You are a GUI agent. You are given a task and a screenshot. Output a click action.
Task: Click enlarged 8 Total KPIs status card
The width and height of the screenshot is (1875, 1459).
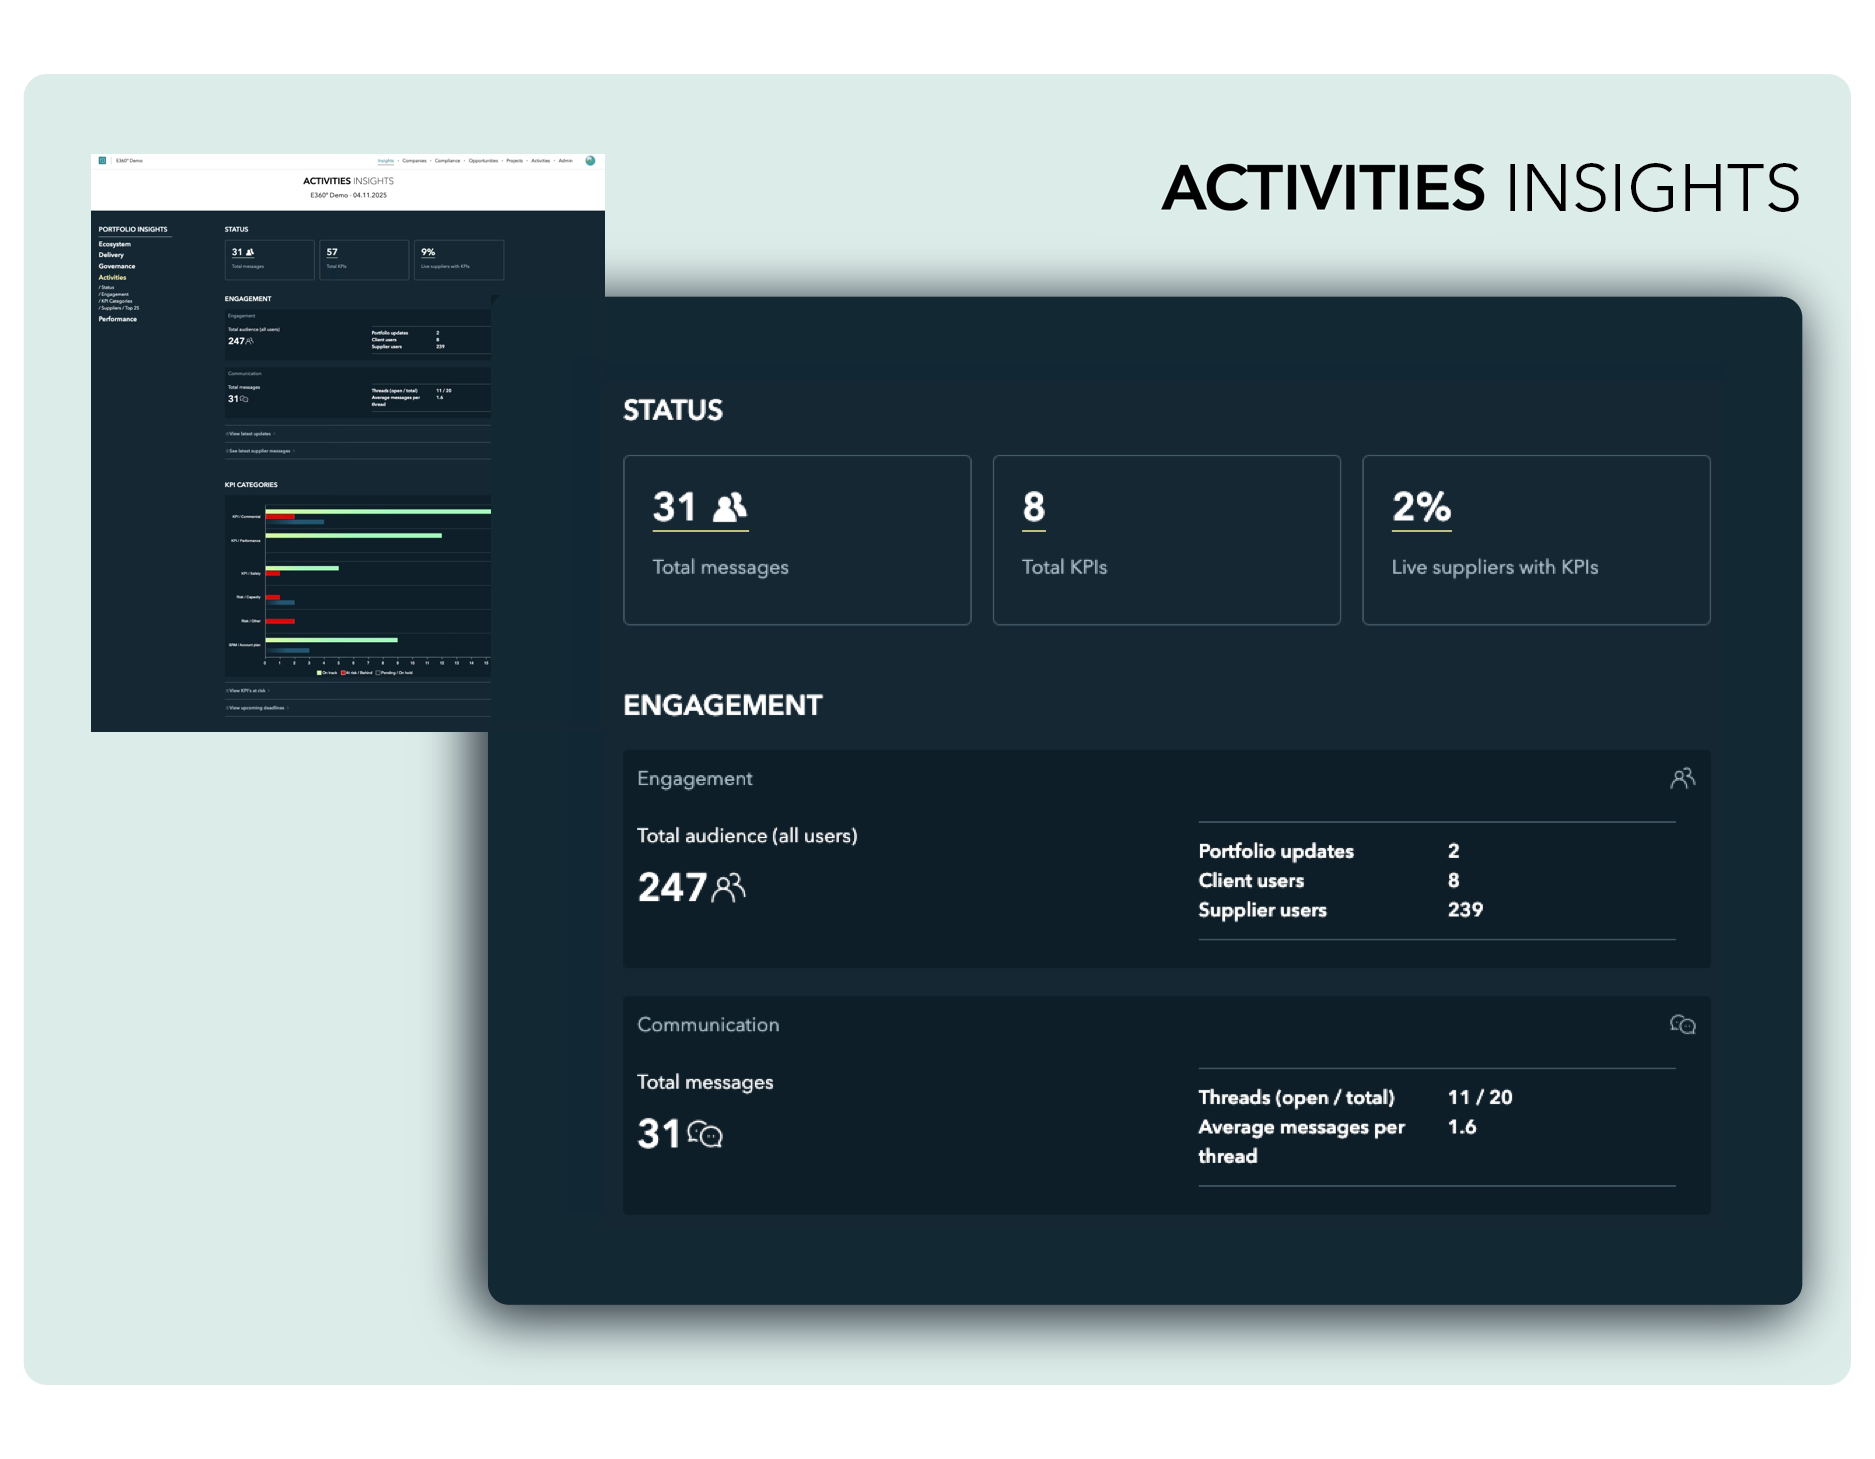[x=1166, y=540]
